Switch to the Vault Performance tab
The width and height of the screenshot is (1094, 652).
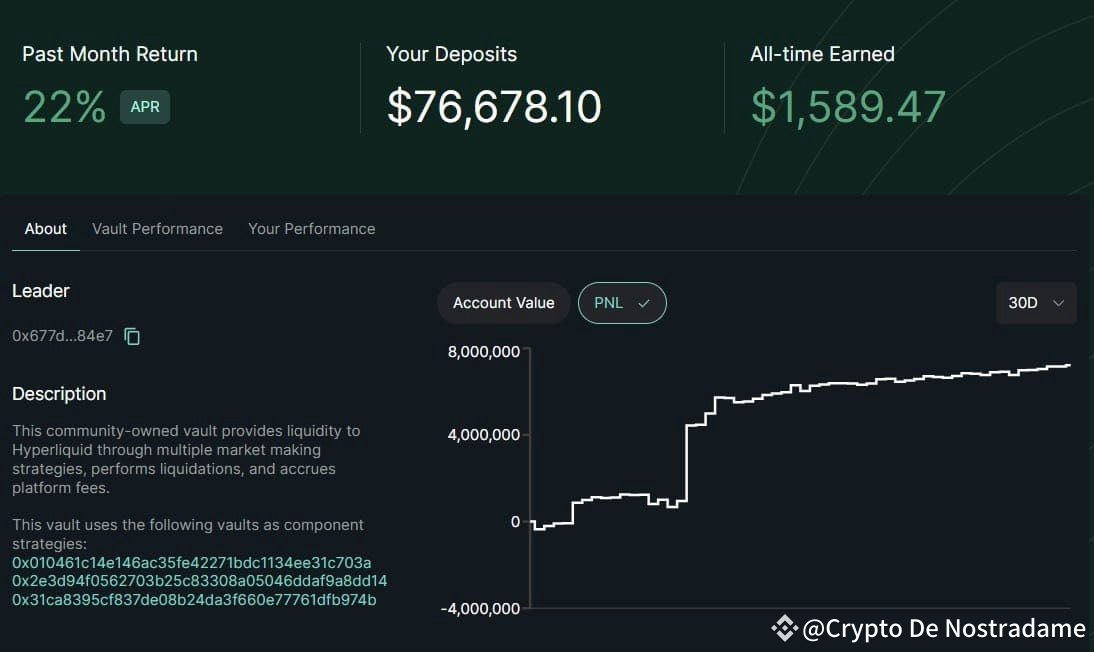pos(157,228)
